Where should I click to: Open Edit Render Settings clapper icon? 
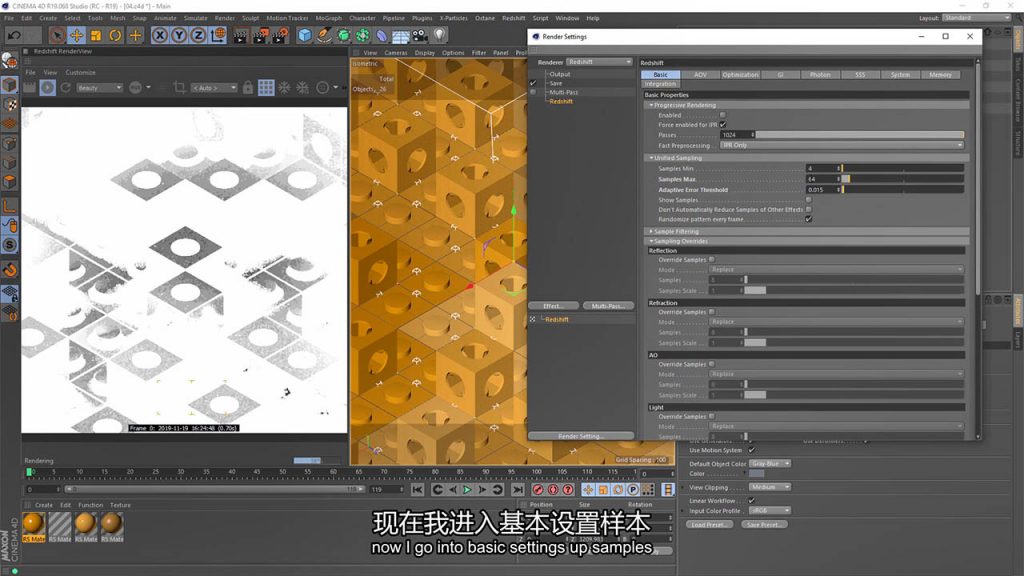[x=280, y=35]
